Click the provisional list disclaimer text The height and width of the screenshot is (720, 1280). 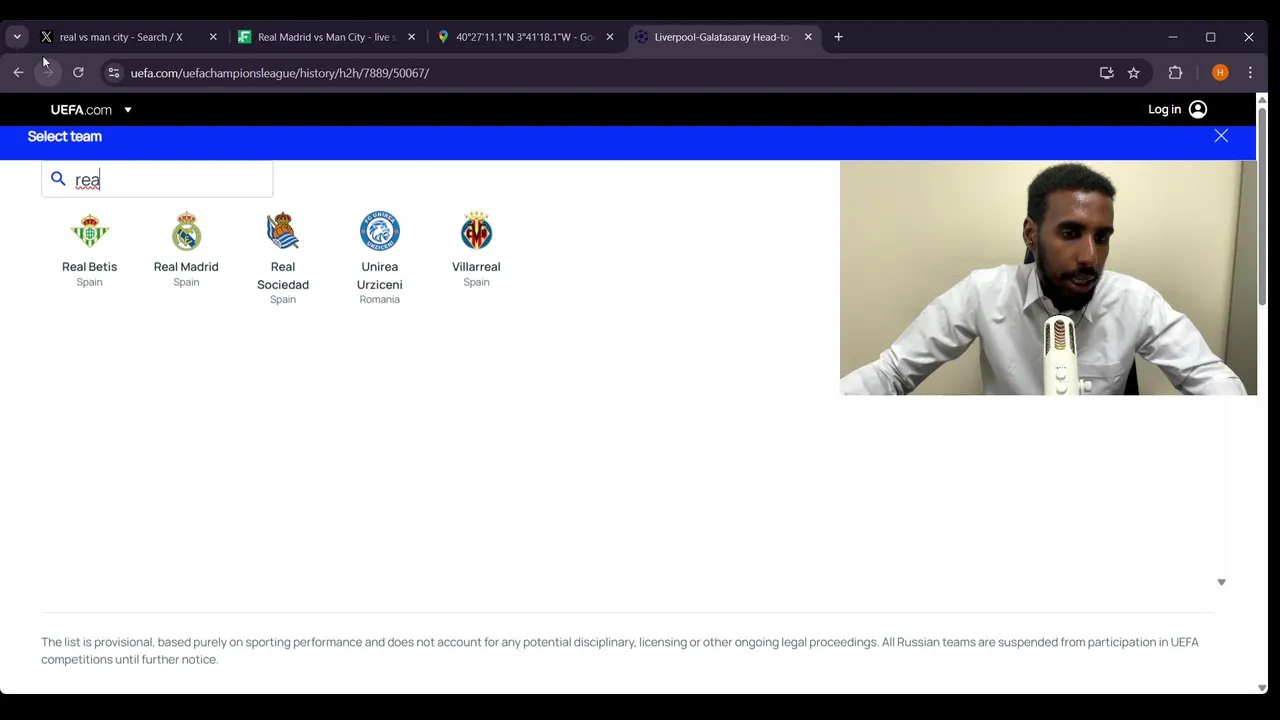620,651
